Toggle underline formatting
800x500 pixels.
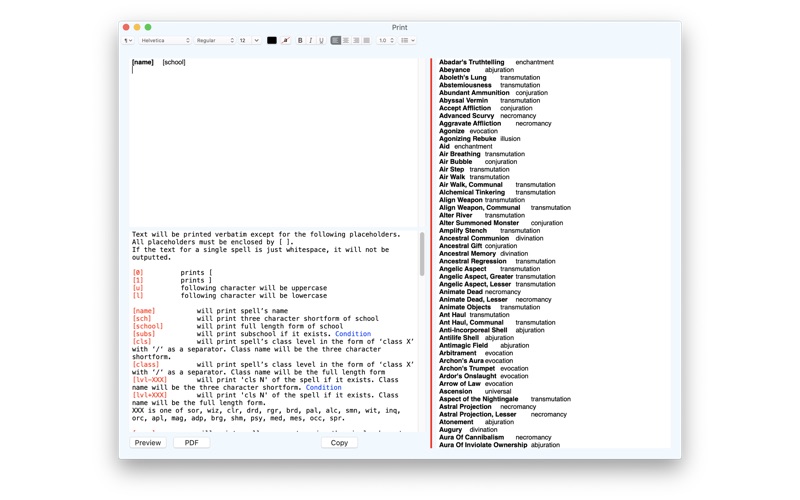(321, 40)
